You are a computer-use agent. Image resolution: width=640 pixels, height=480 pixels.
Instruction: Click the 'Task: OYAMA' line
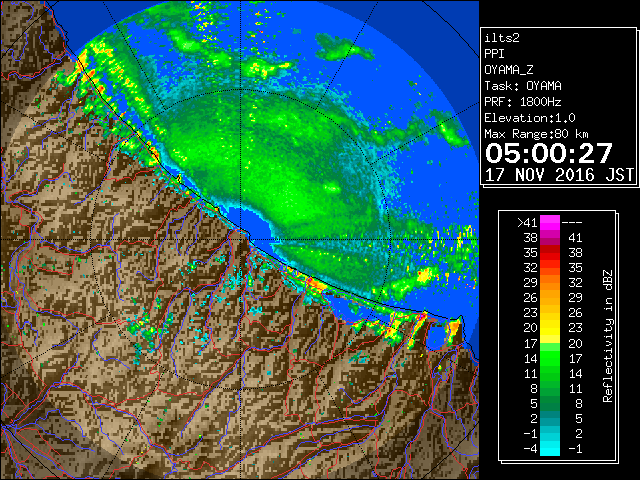pyautogui.click(x=523, y=86)
